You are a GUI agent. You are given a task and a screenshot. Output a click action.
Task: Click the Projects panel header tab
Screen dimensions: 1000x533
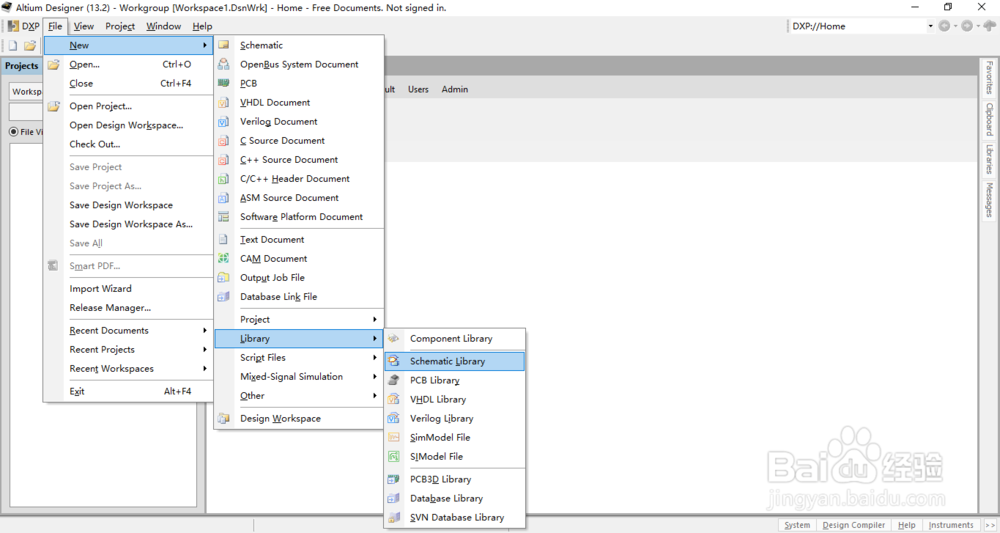(x=22, y=66)
